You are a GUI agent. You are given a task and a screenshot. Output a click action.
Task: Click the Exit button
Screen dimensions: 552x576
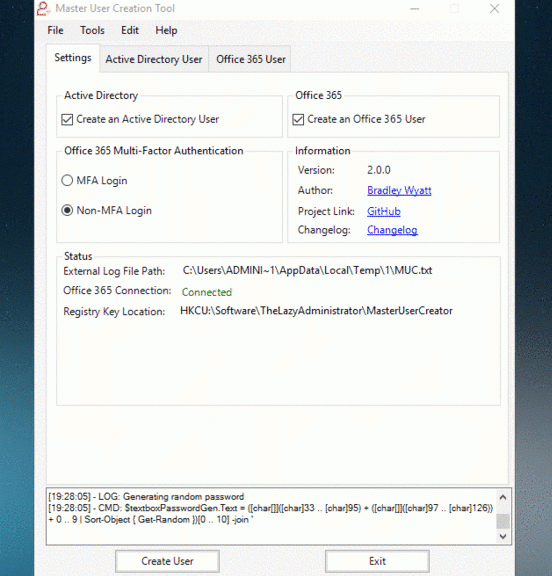click(x=377, y=561)
